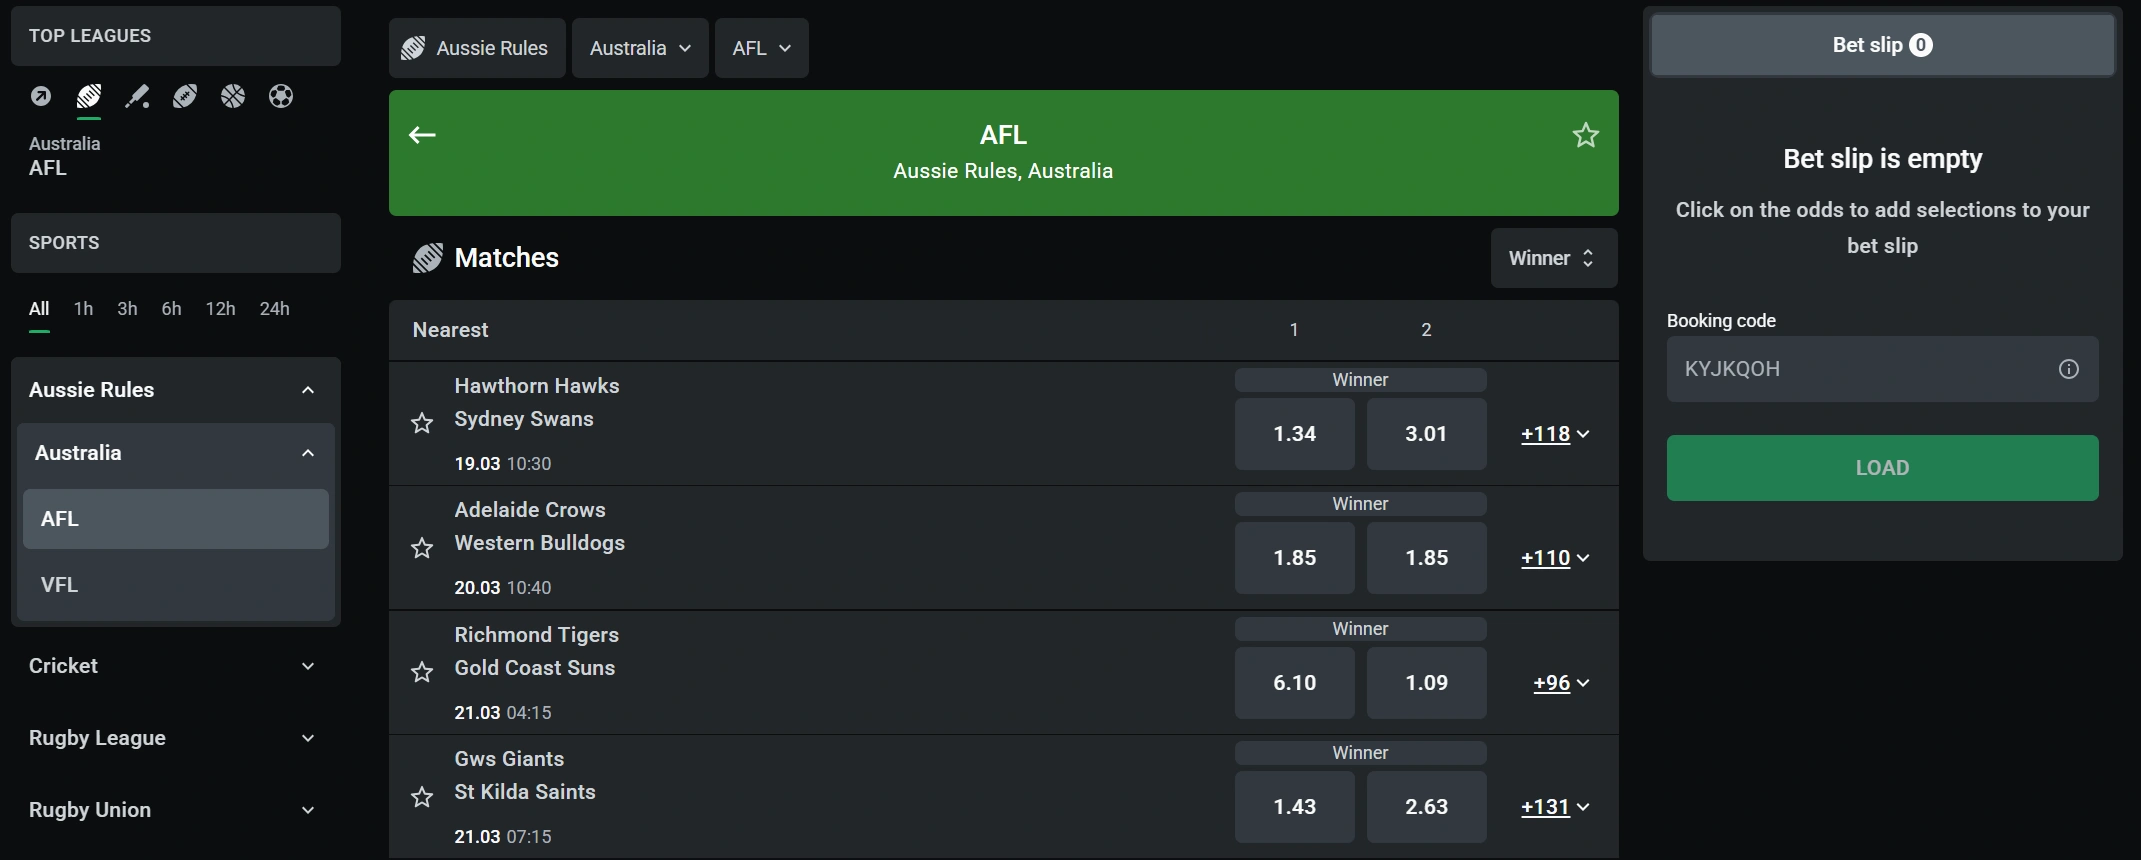The width and height of the screenshot is (2141, 860).
Task: Click the Aussie Rules ball icon in Top Leagues
Action: (x=89, y=97)
